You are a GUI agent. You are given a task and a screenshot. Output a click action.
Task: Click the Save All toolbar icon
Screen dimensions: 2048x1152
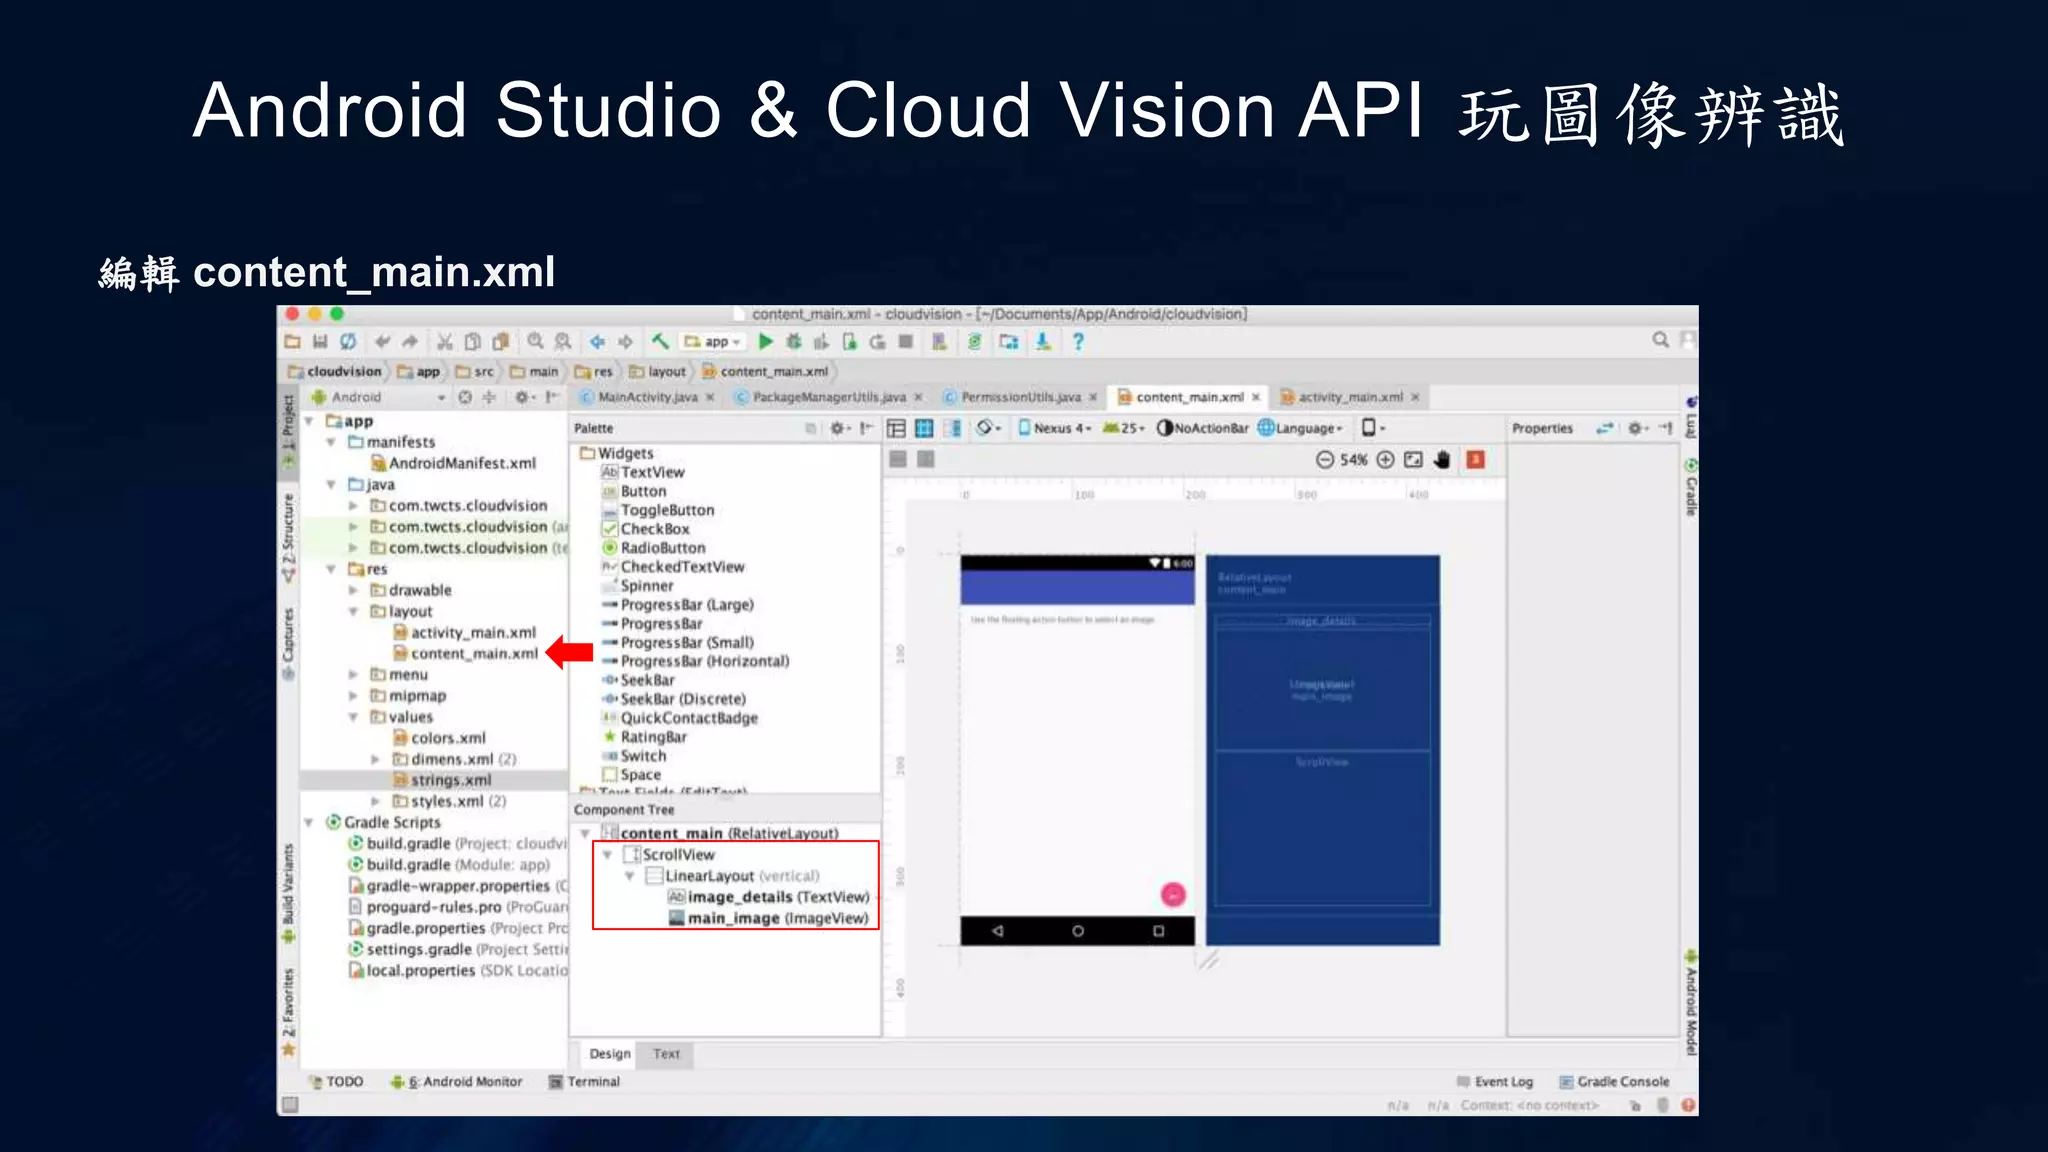320,342
